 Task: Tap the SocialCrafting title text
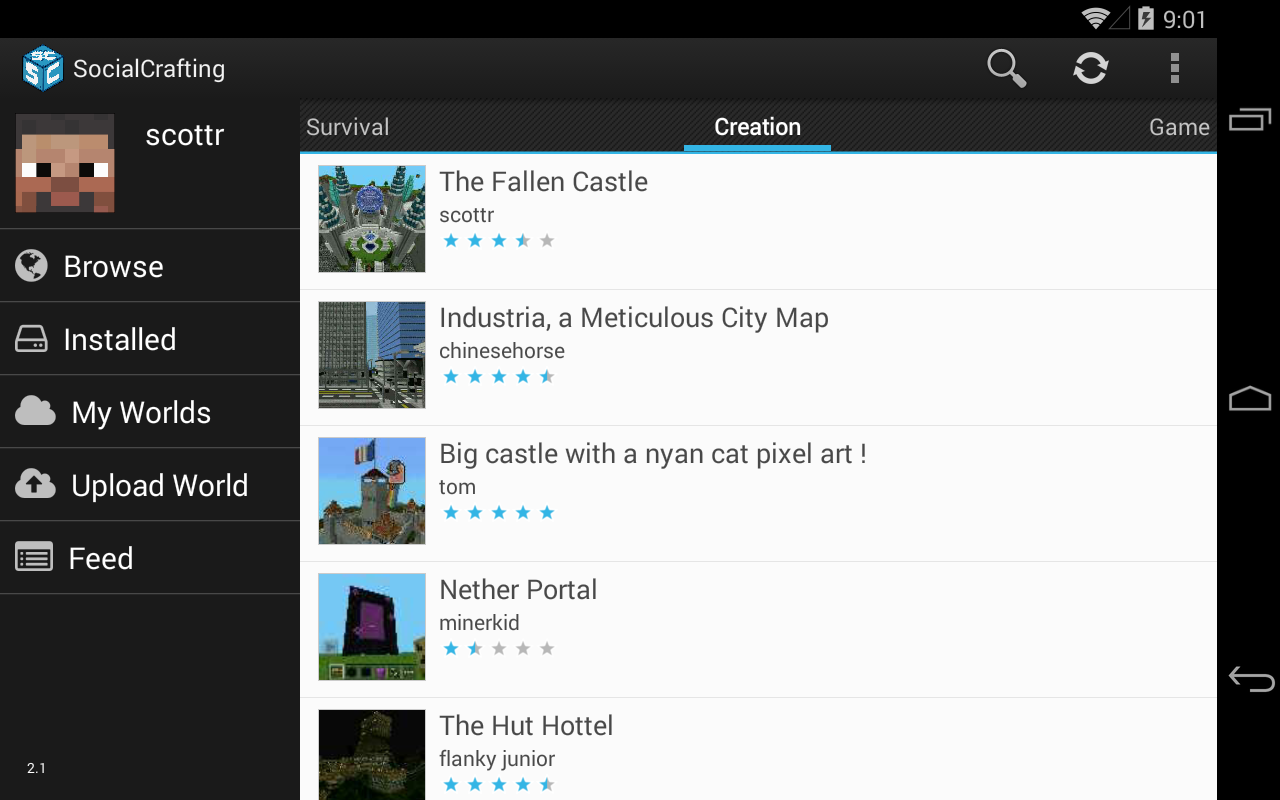[x=149, y=69]
